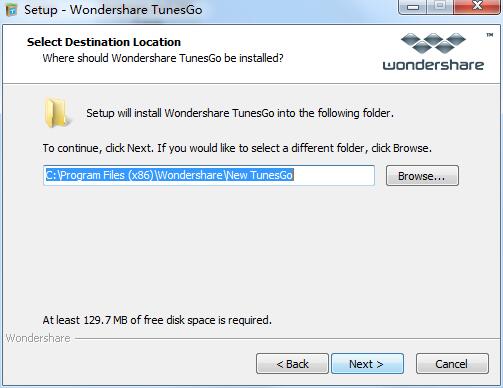Image resolution: width=503 pixels, height=388 pixels.
Task: Click the Wondershare diamond logo emblem
Action: tap(433, 43)
